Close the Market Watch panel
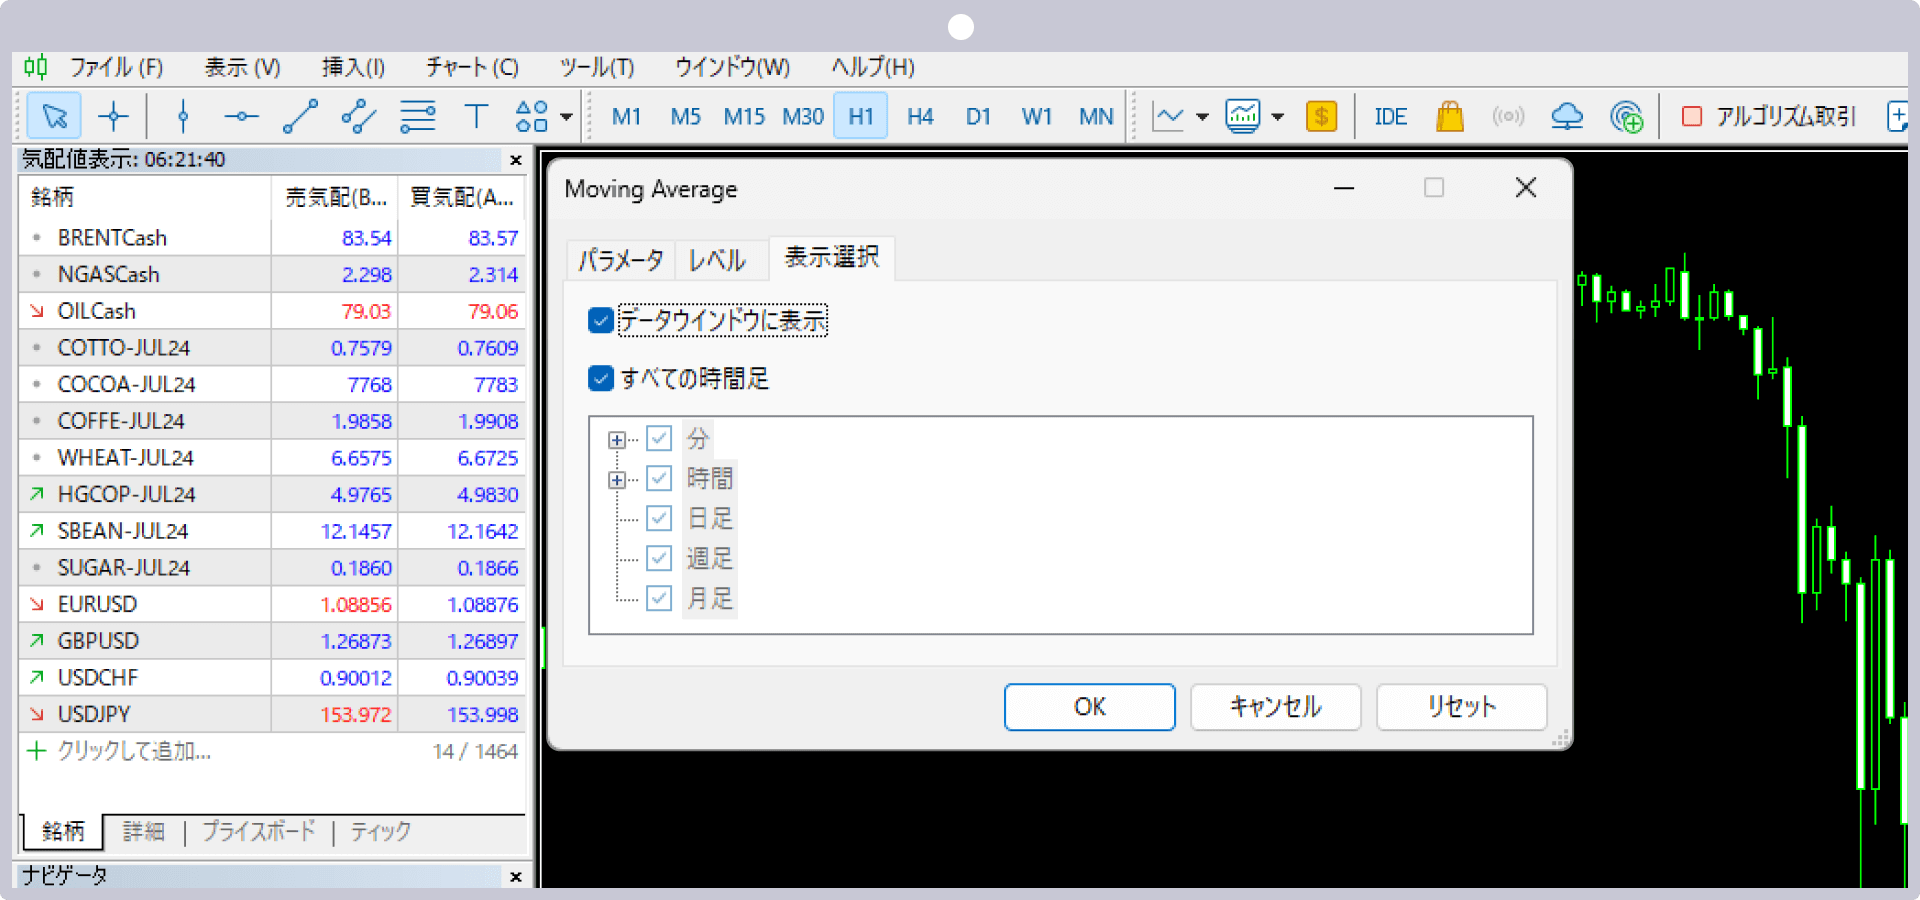The height and width of the screenshot is (900, 1920). 516,160
